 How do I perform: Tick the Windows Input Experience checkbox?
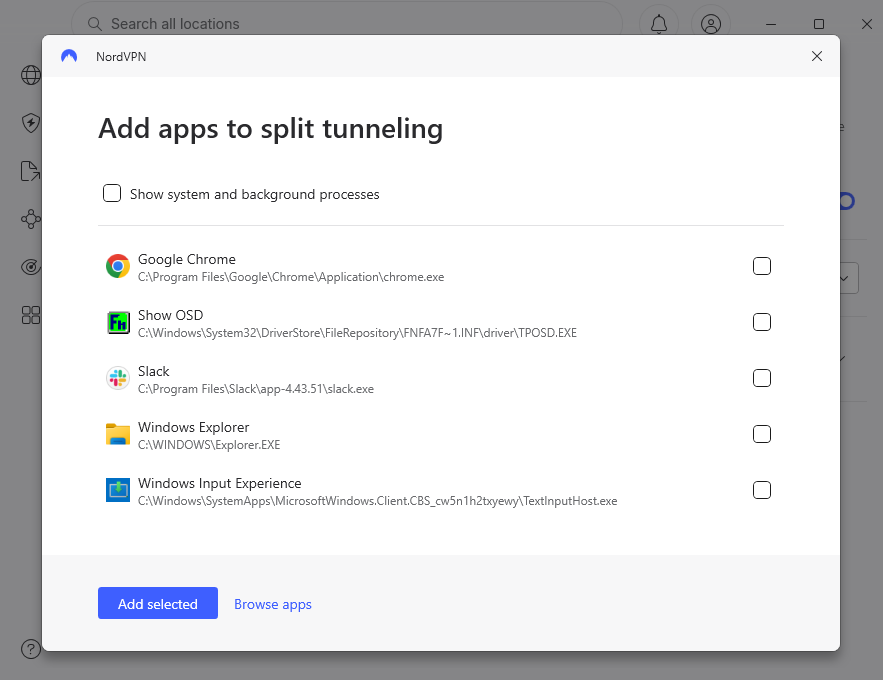point(761,490)
